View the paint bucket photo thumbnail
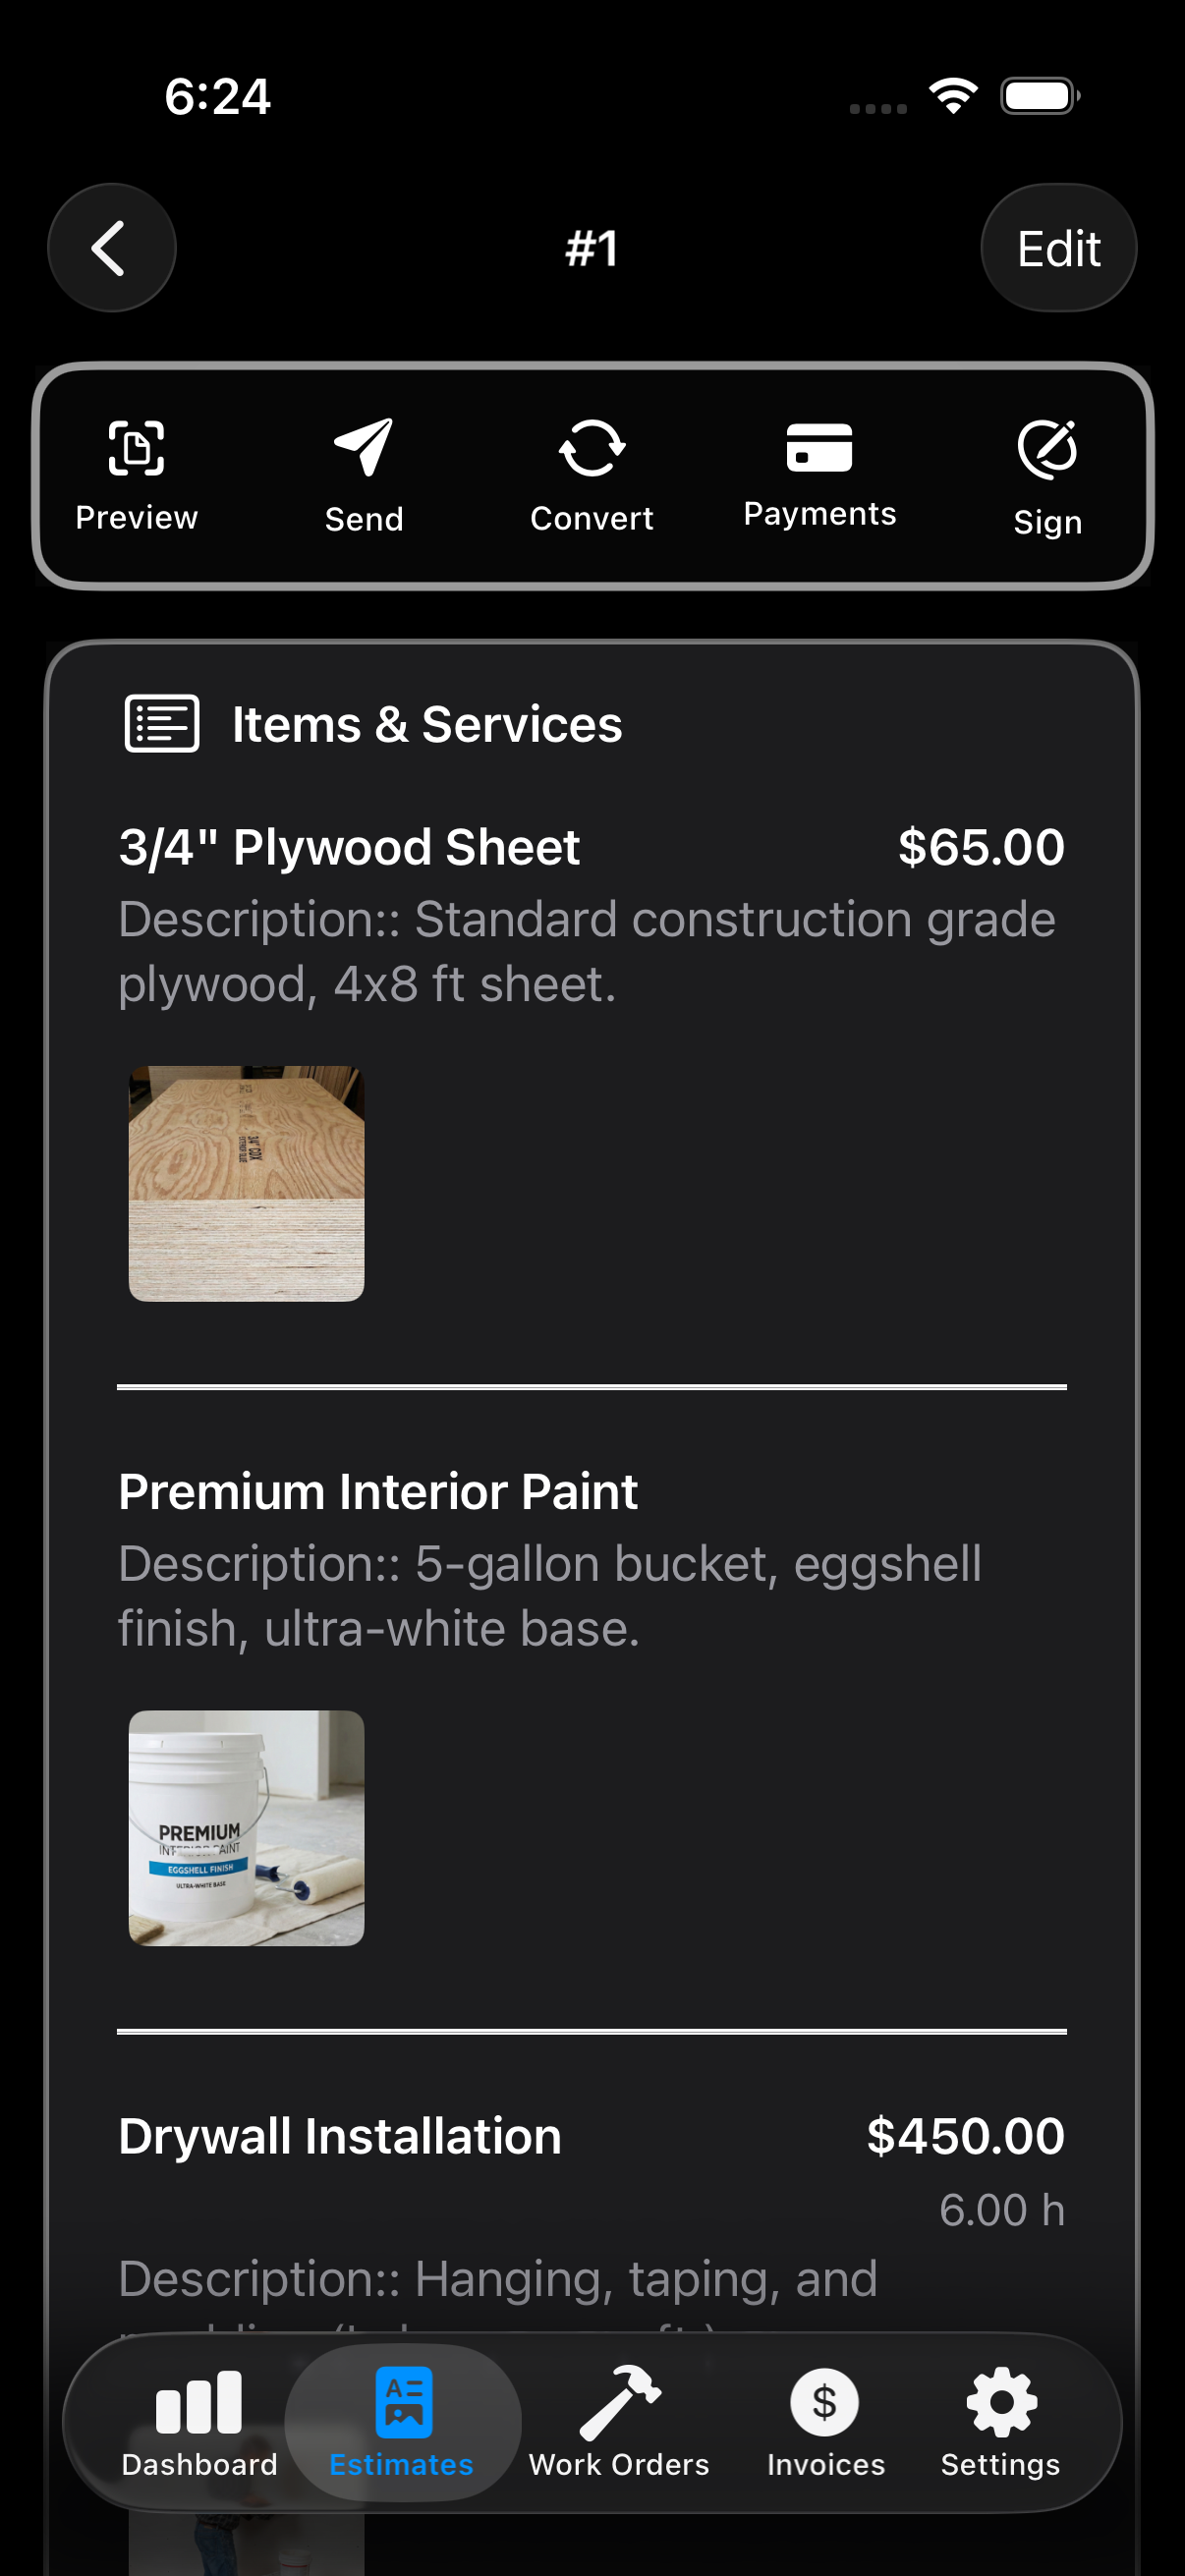 [x=246, y=1827]
